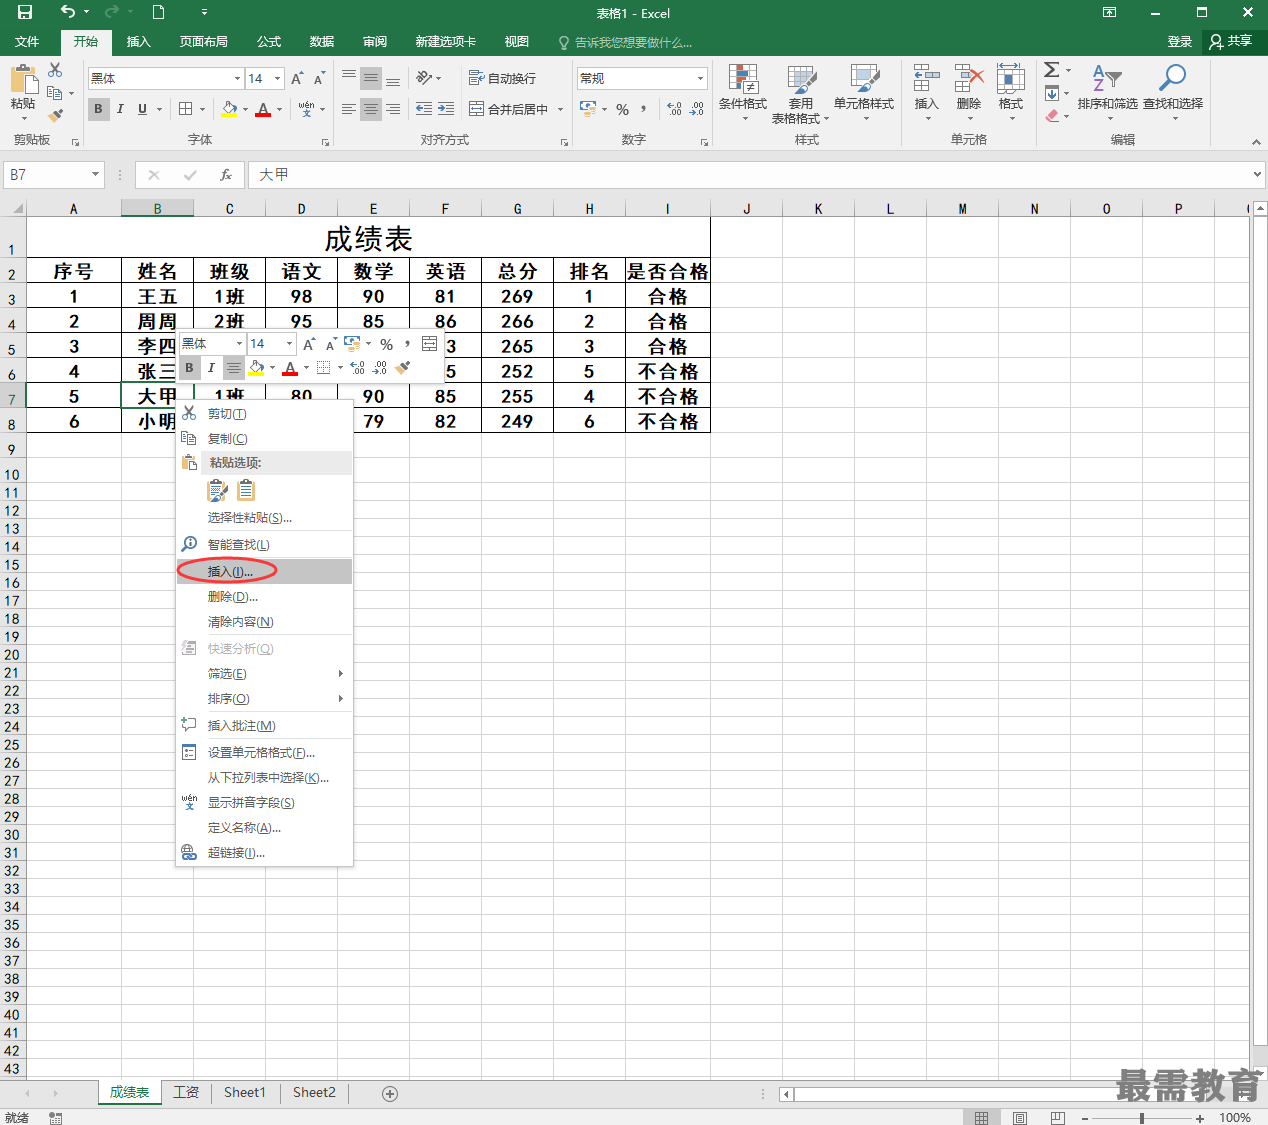This screenshot has height=1125, width=1268.
Task: Apply red font color in ribbon
Action: click(x=263, y=109)
